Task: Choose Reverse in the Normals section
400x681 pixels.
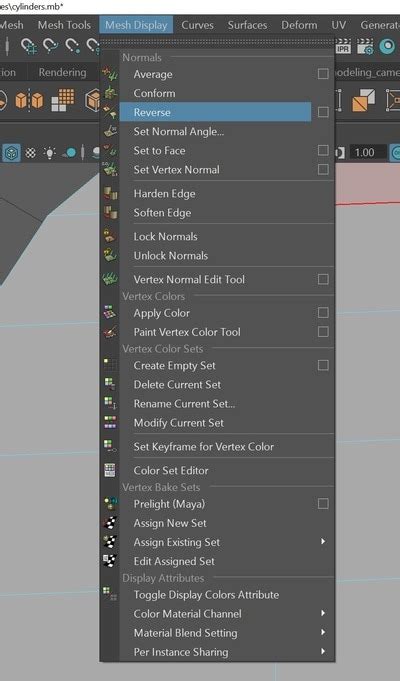Action: 215,112
